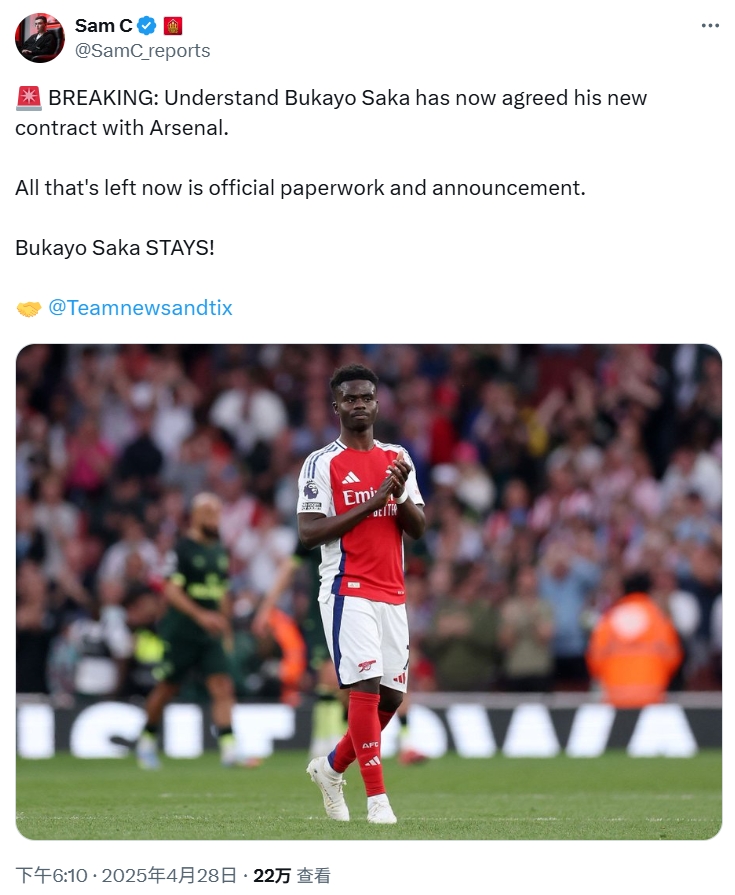735x895 pixels.
Task: Open the three-dot more options menu
Action: (x=710, y=26)
